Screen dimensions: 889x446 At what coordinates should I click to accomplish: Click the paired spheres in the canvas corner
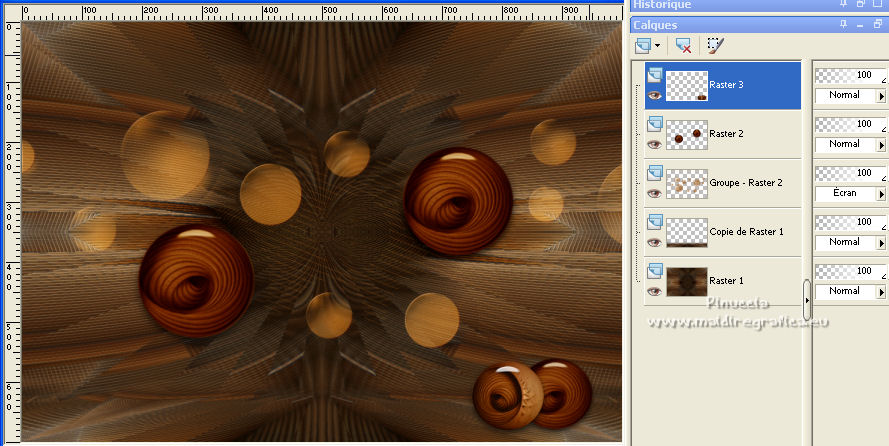pyautogui.click(x=532, y=394)
